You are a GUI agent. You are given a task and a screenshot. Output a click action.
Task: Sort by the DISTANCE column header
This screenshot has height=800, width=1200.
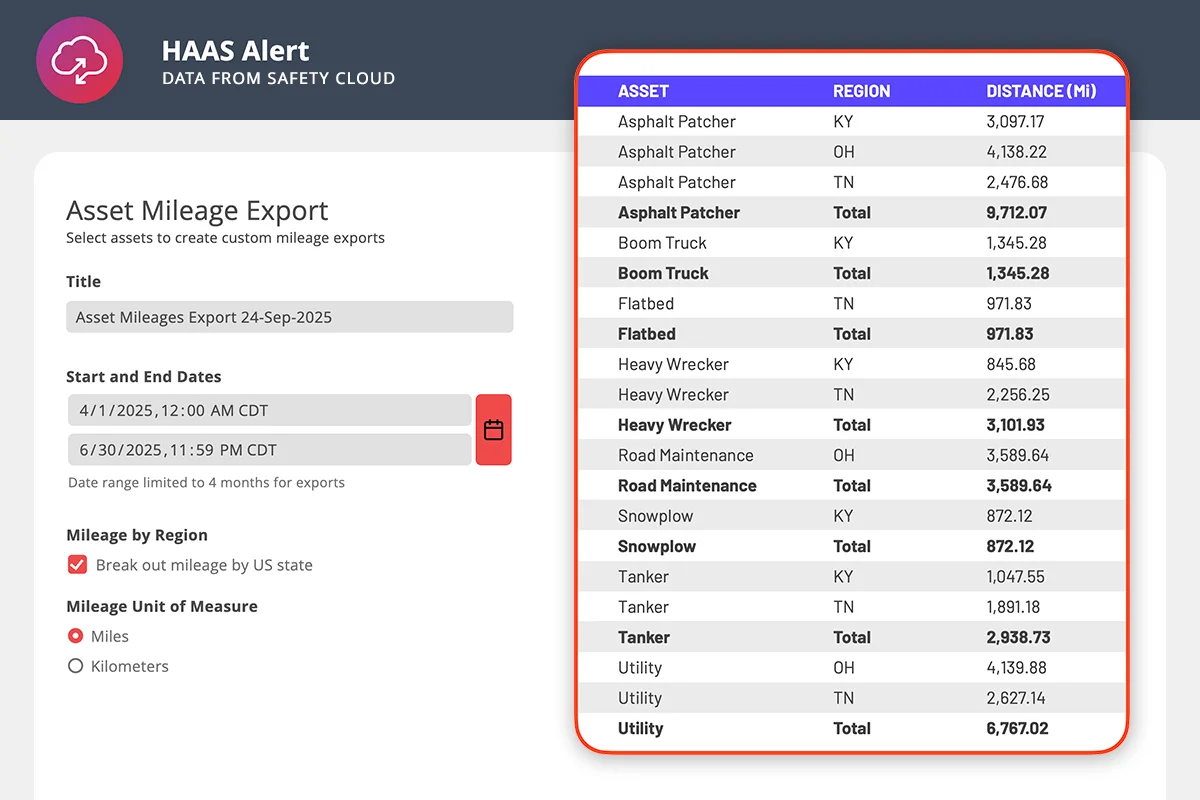[1044, 91]
